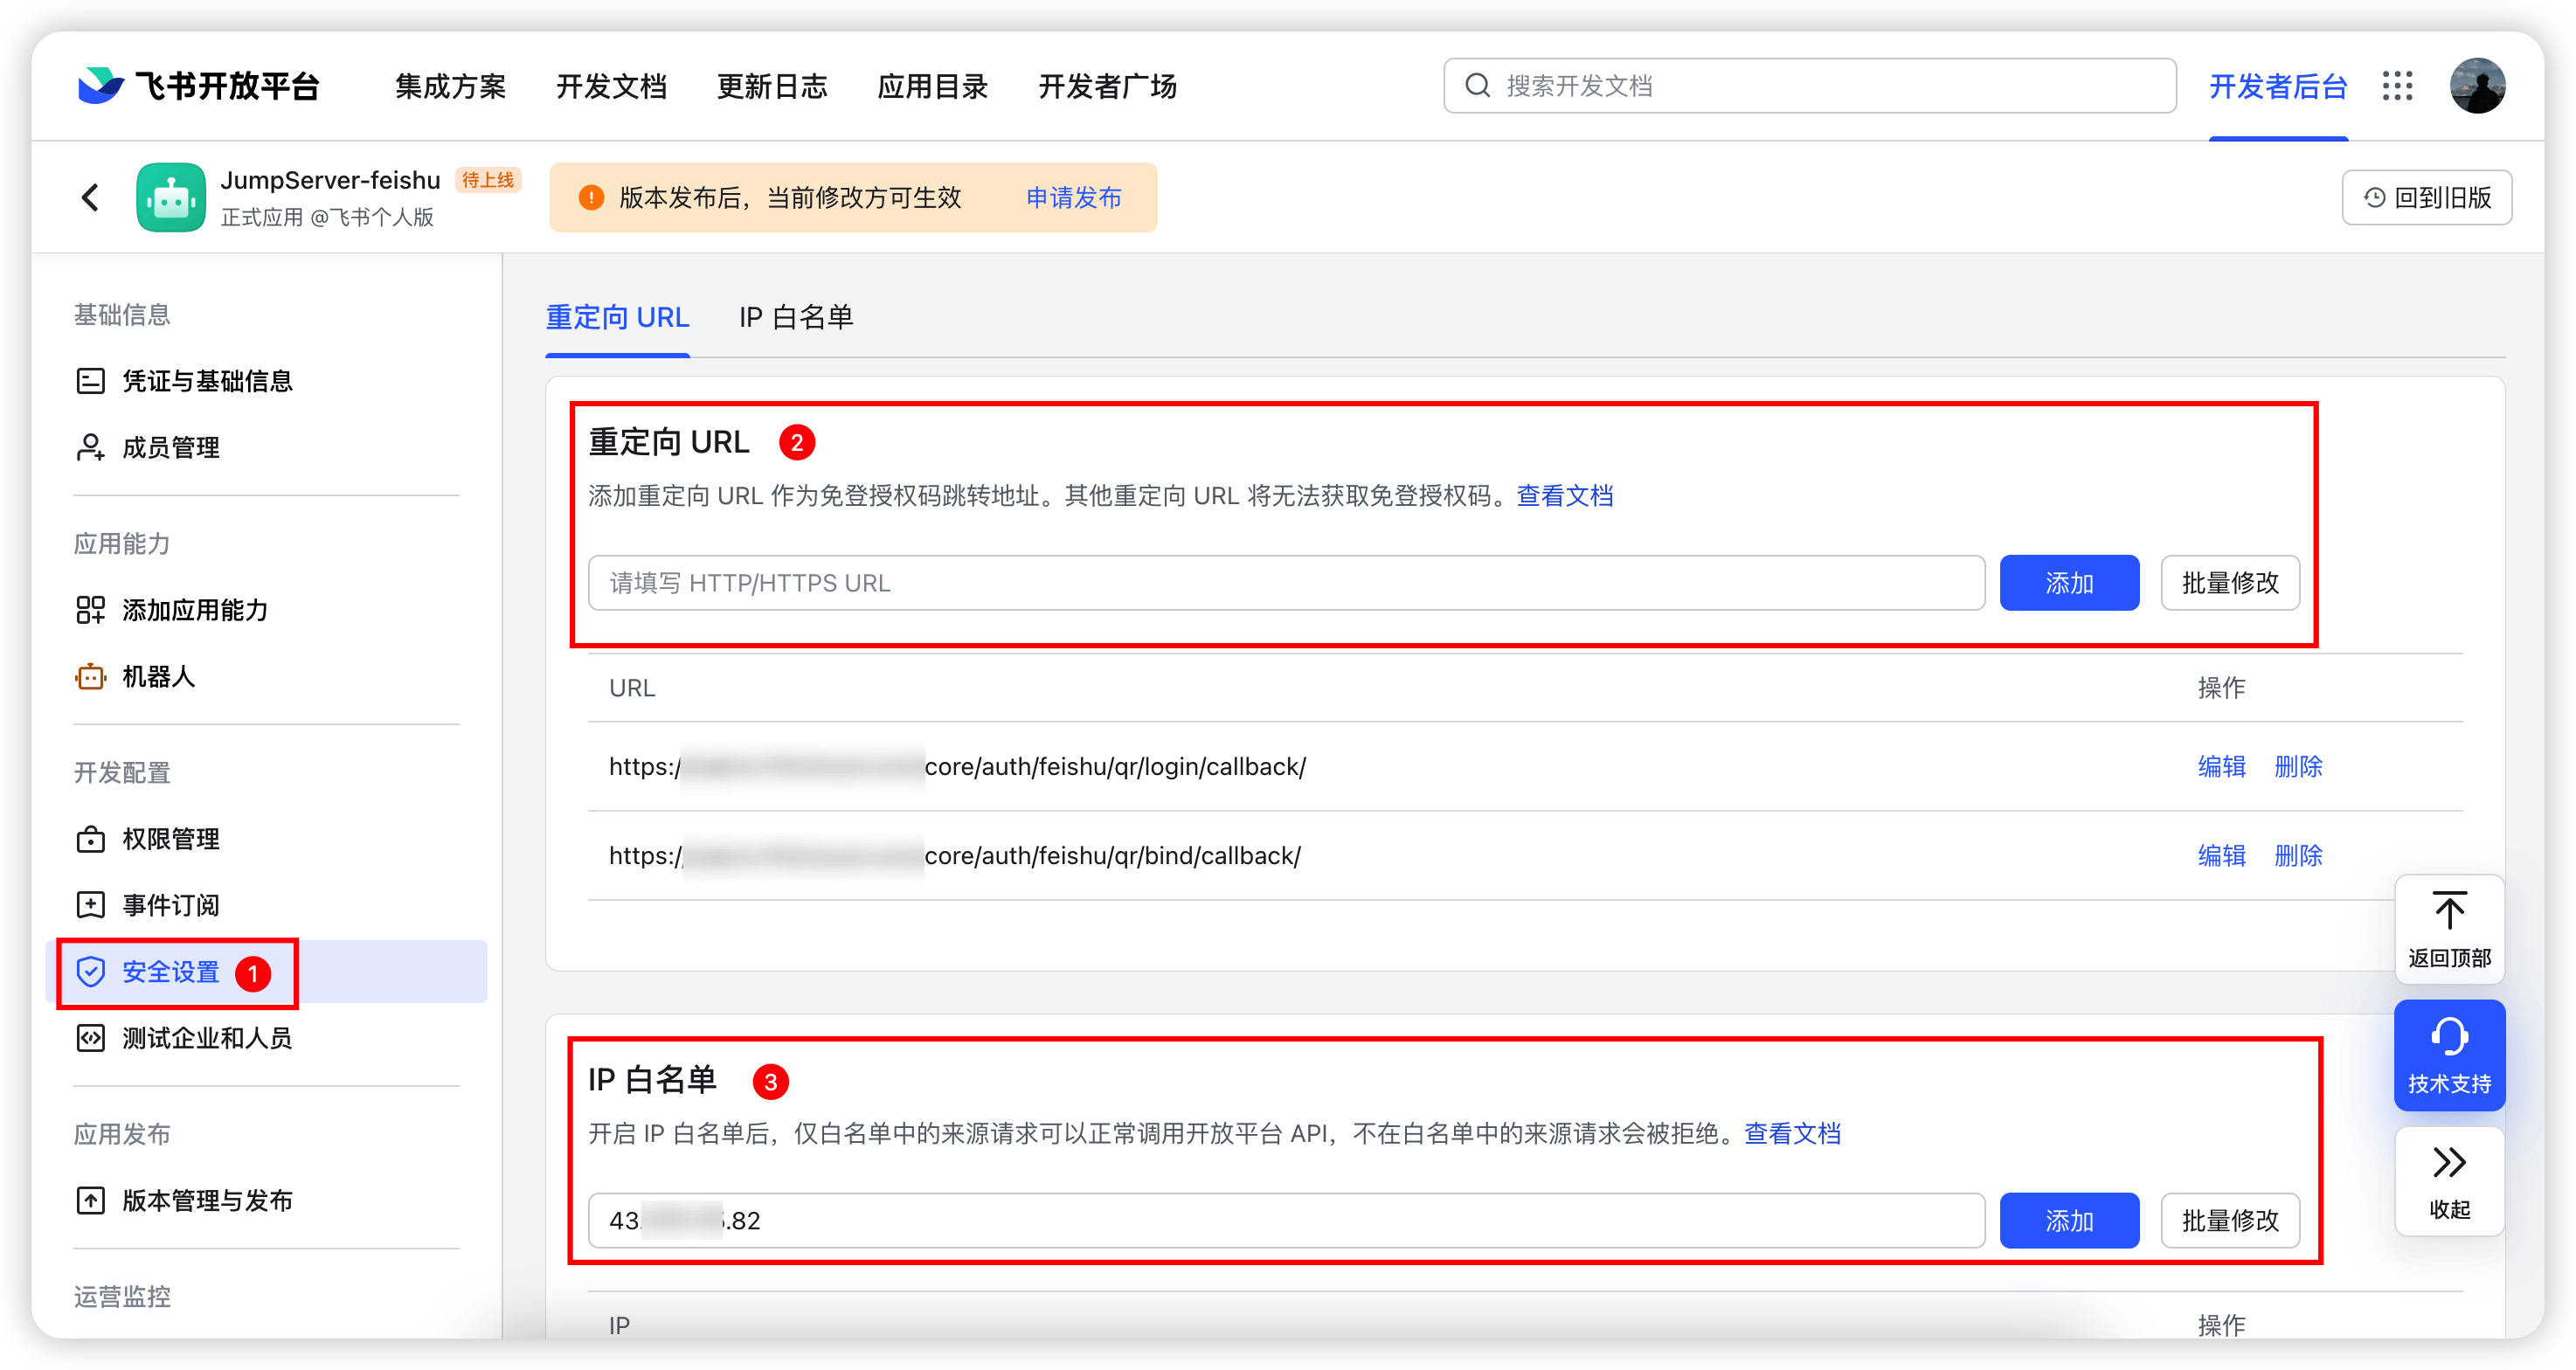Select 安全设置 in sidebar

point(266,972)
